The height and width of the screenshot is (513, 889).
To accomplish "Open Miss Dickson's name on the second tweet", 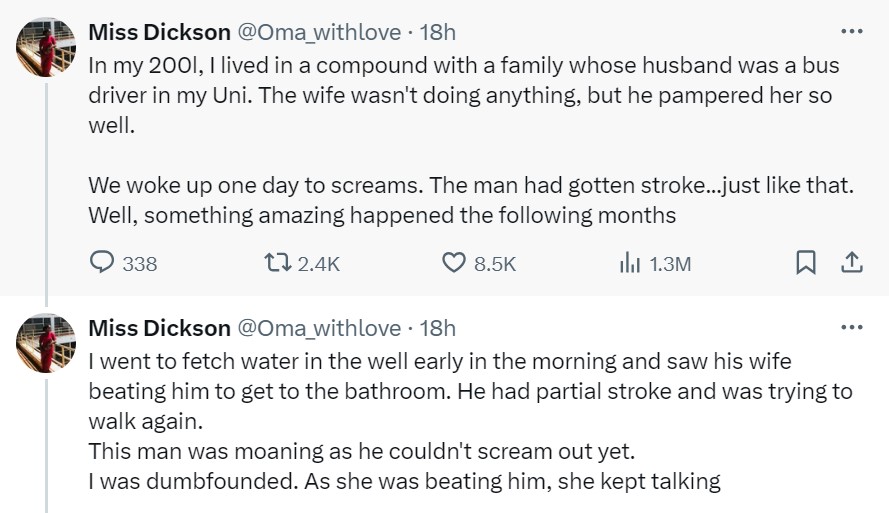I will (159, 328).
